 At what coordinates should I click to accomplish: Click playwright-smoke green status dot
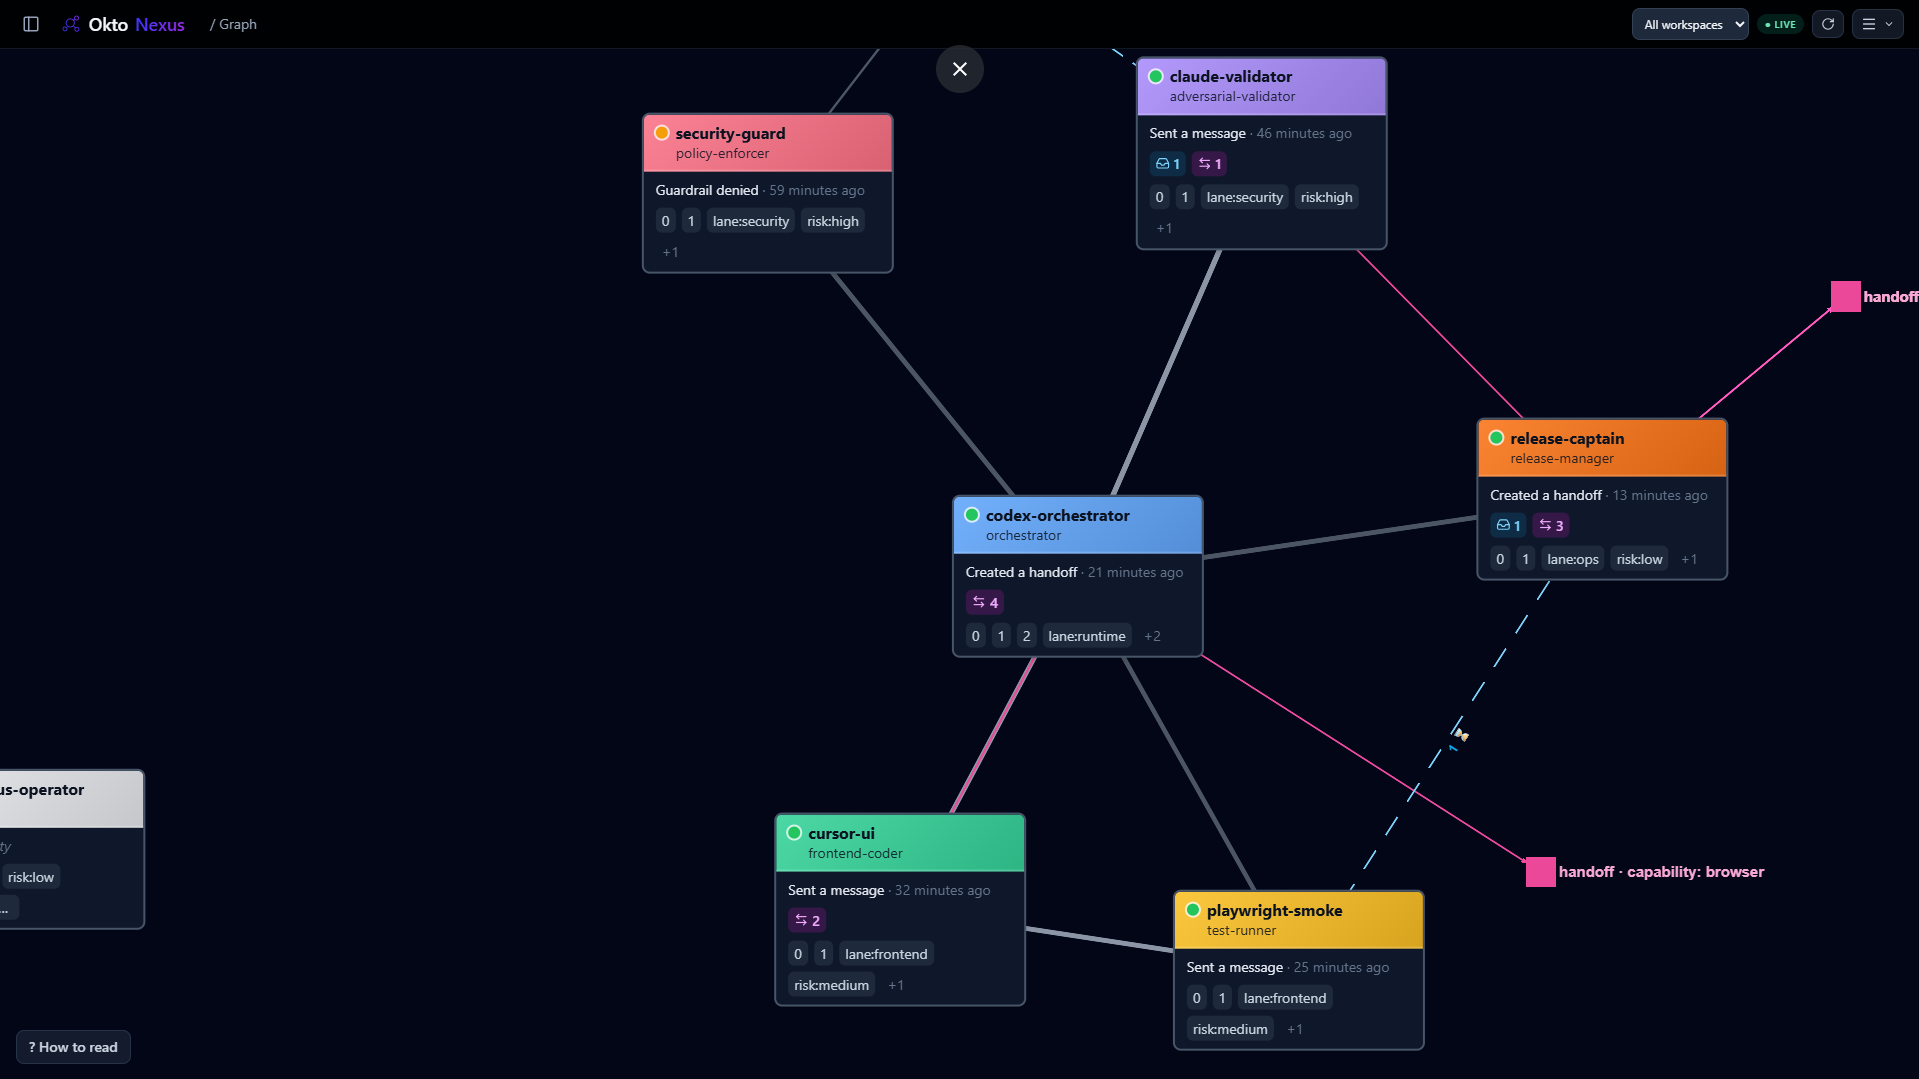coord(1193,910)
